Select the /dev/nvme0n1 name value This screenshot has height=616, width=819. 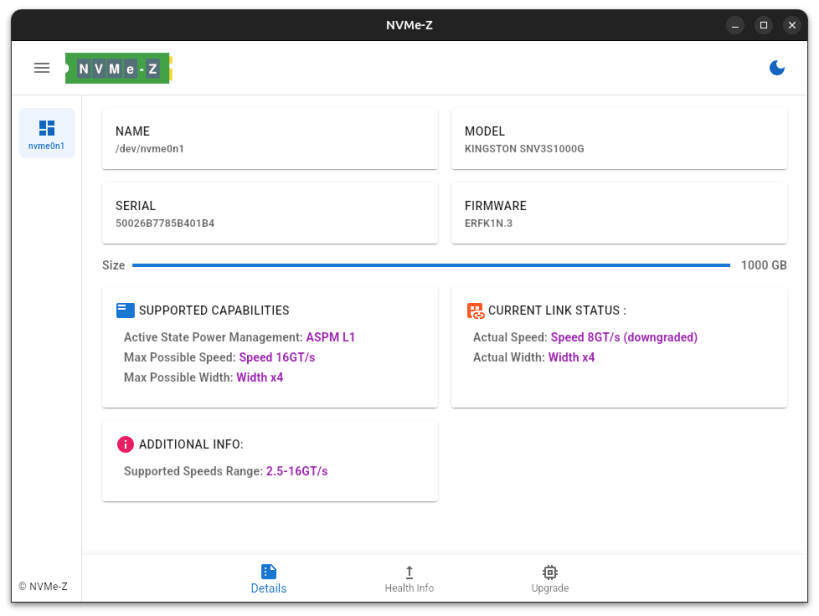pos(150,149)
